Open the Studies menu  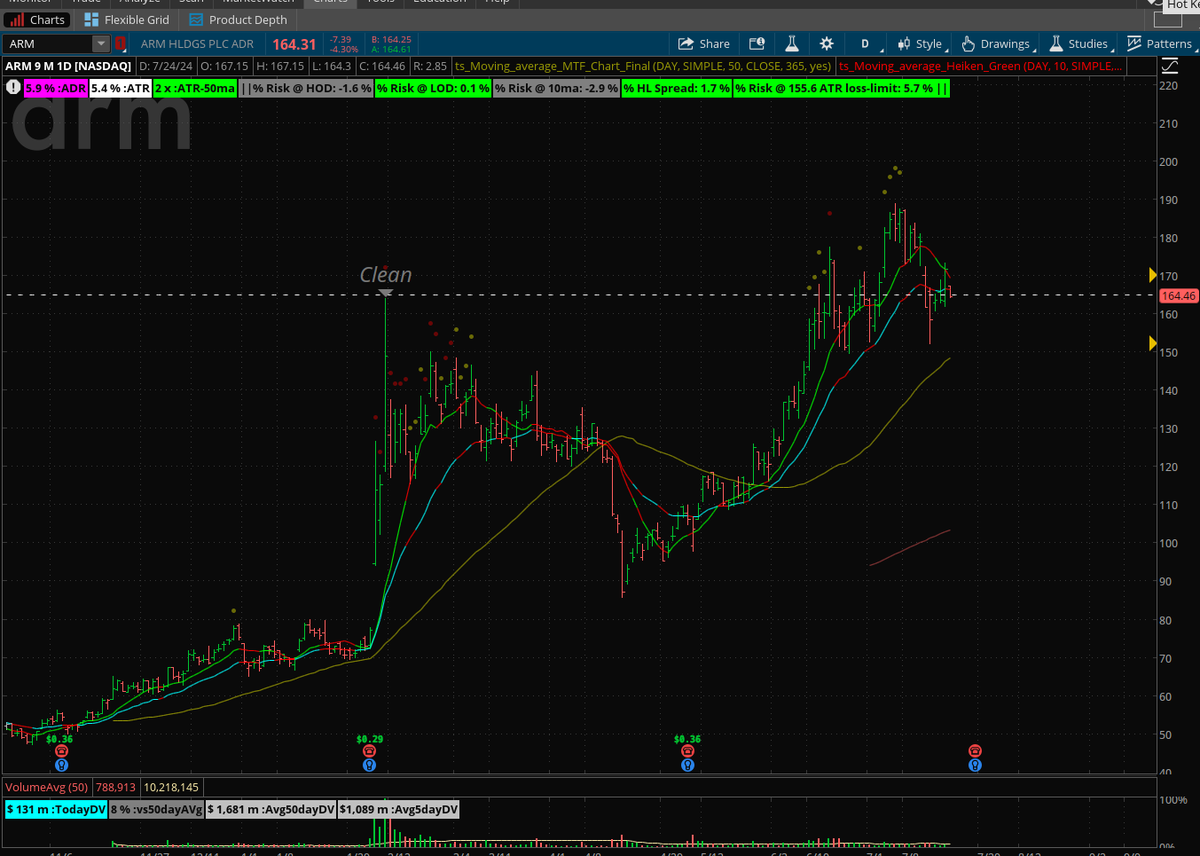click(1078, 44)
